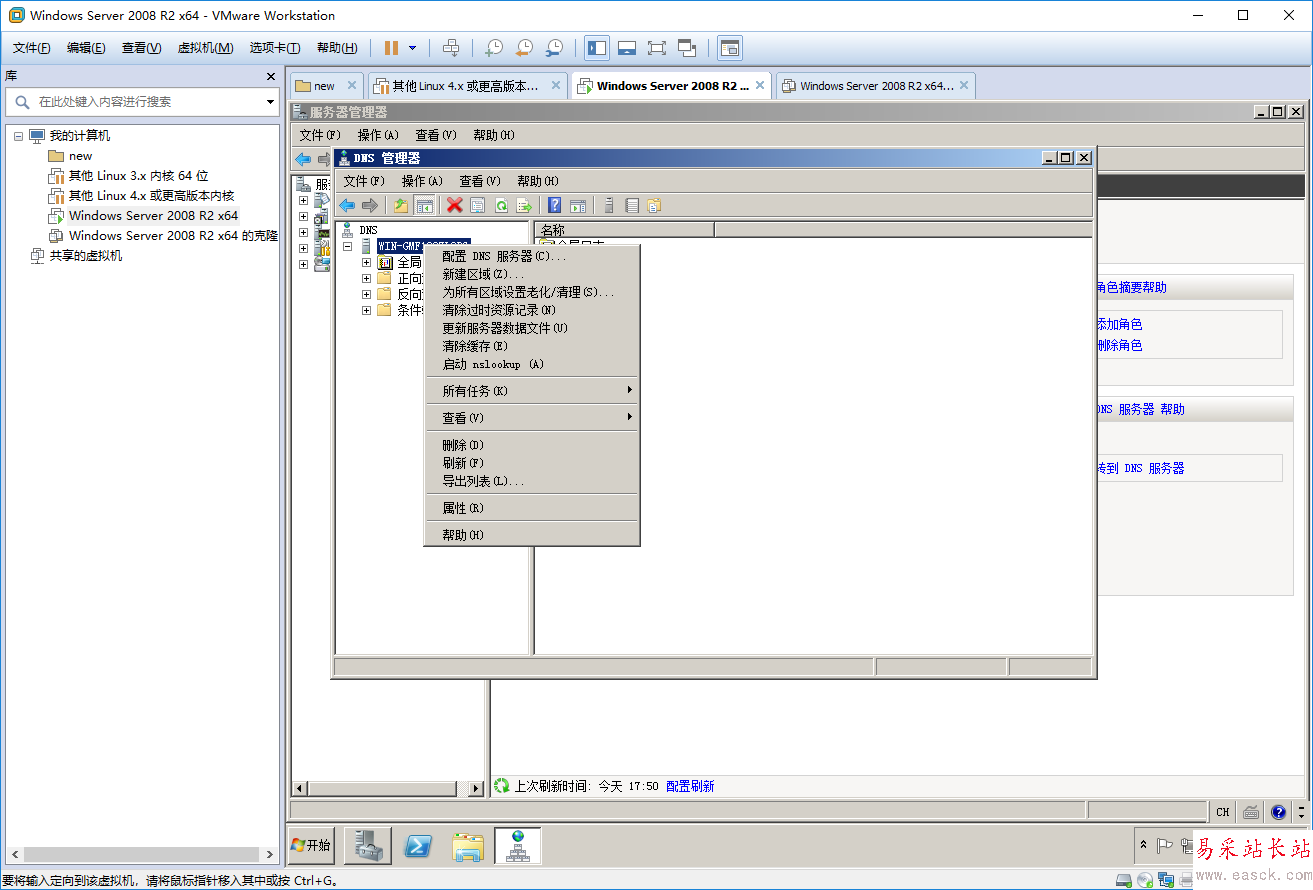Image resolution: width=1313 pixels, height=890 pixels.
Task: Click the lined-list icon in DNS Manager toolbar
Action: (631, 206)
